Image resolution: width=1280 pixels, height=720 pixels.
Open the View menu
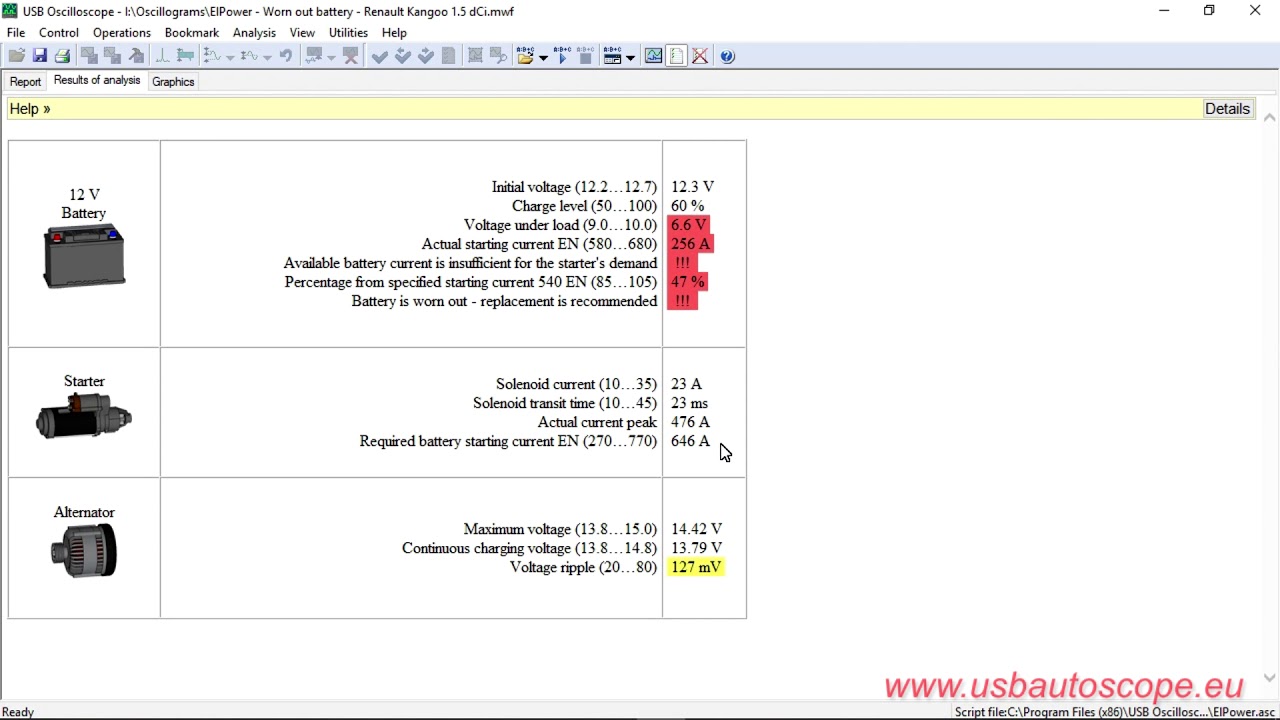302,32
